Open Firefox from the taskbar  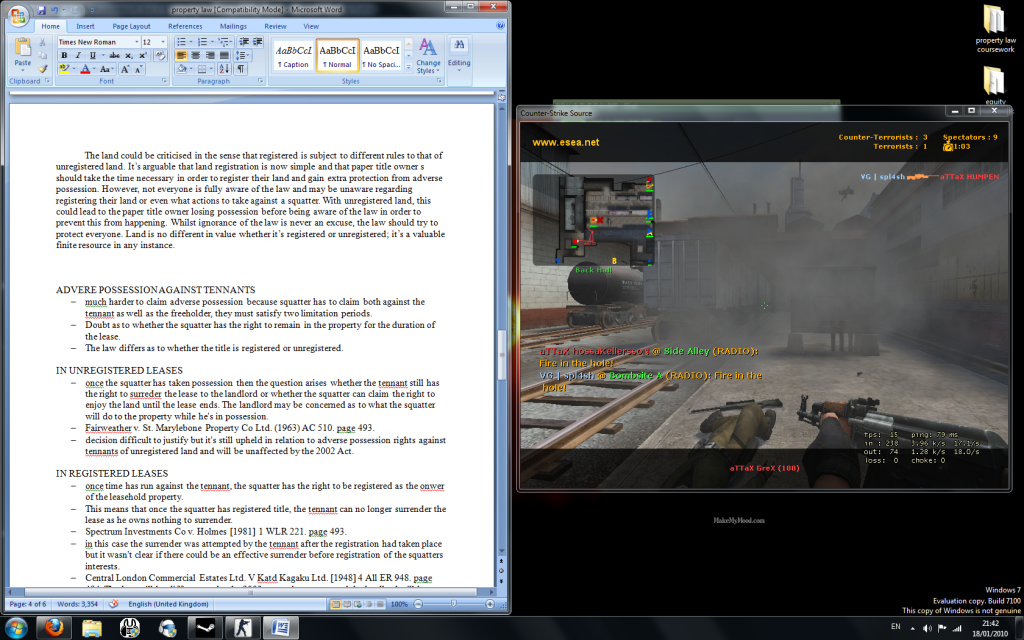[54, 628]
